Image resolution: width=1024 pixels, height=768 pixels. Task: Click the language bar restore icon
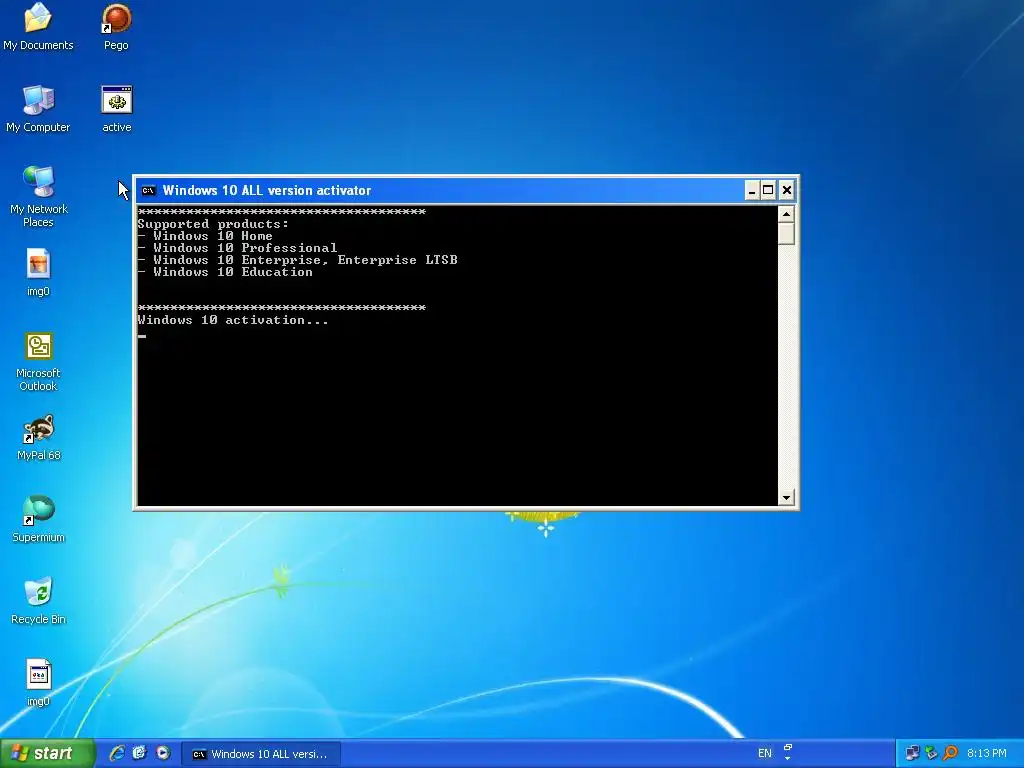pos(788,748)
